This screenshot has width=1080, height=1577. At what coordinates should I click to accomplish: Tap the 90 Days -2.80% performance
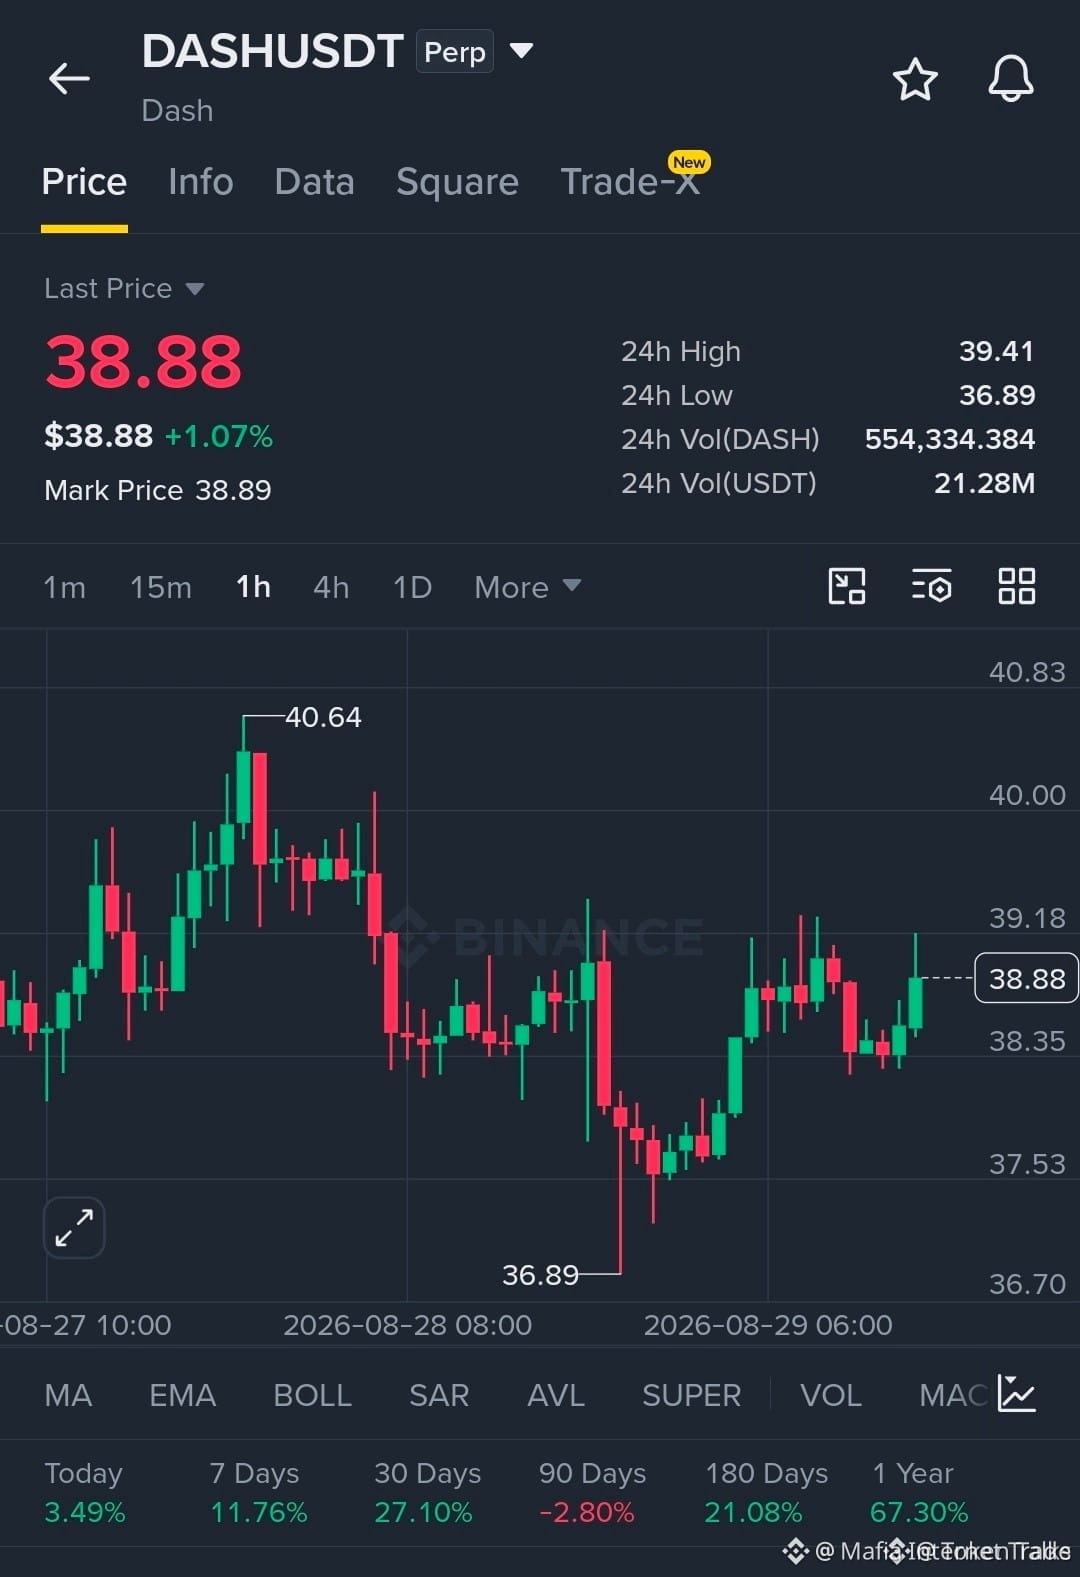[592, 1493]
